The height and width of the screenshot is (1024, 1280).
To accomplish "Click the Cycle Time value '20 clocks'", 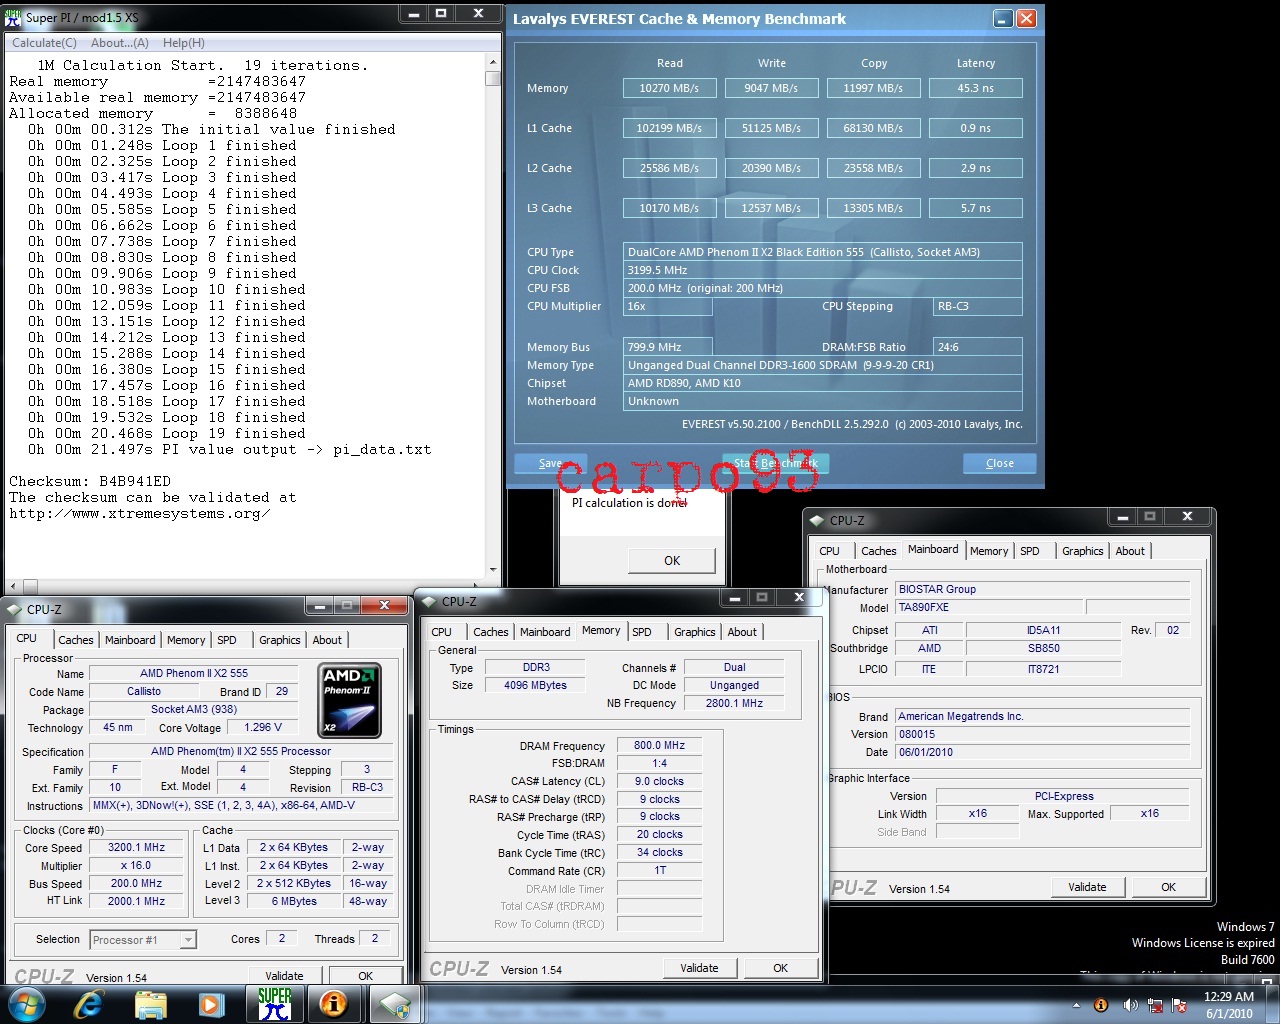I will [659, 834].
